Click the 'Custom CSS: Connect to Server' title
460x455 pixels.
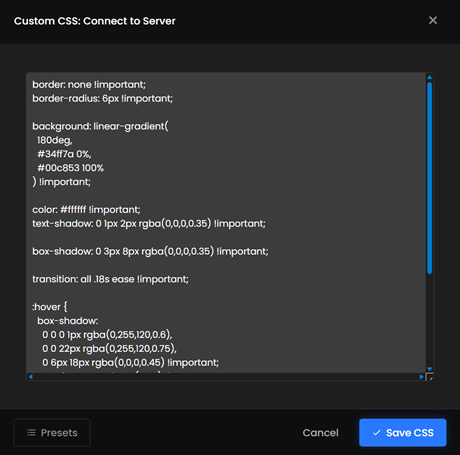tap(94, 21)
